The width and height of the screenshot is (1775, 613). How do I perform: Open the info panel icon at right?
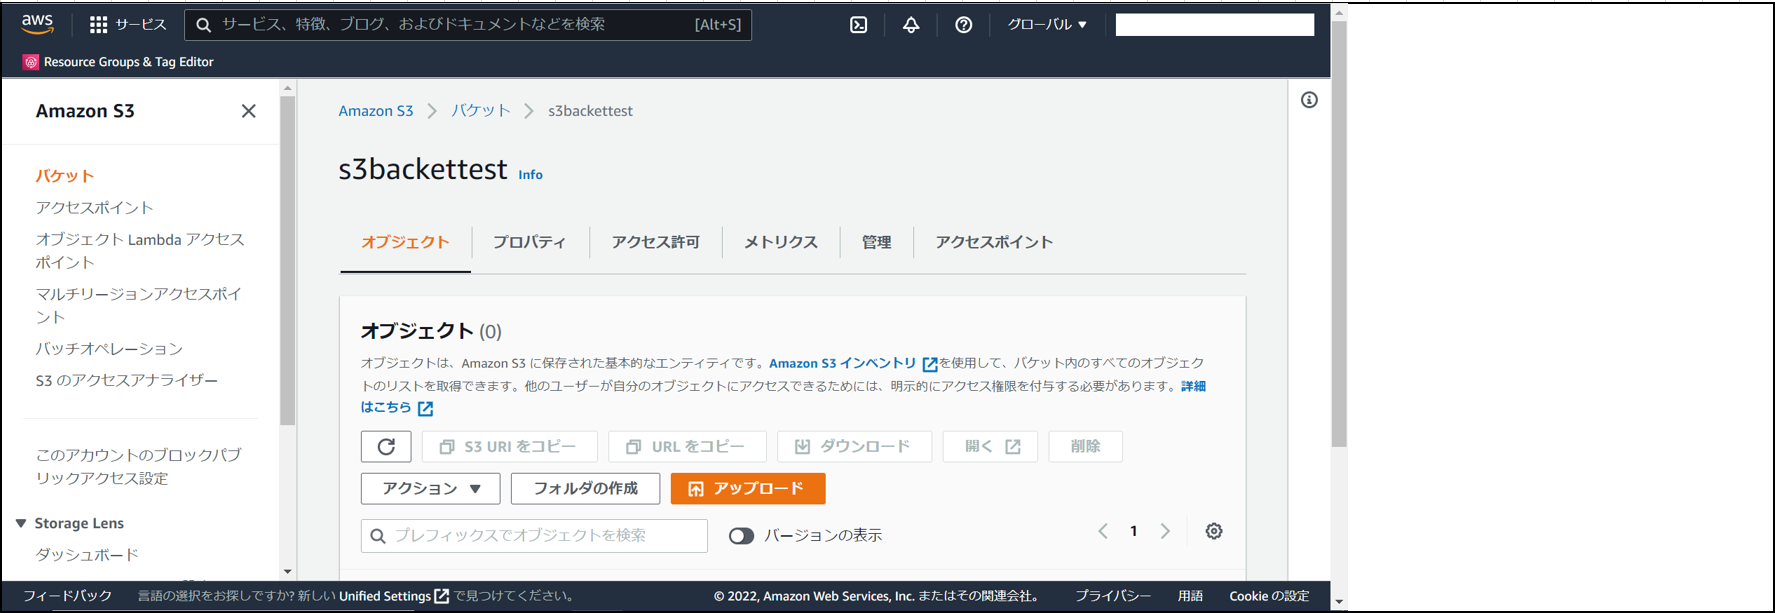[1309, 100]
